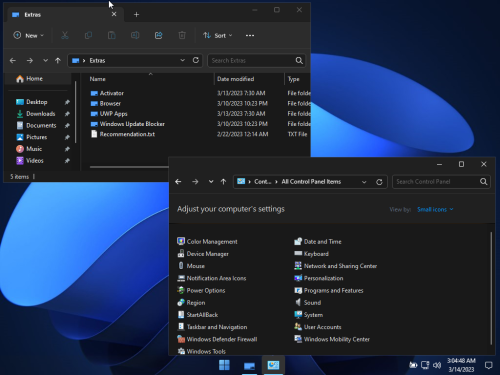Click the Delete trash icon in Explorer
The width and height of the screenshot is (500, 375).
(x=182, y=35)
